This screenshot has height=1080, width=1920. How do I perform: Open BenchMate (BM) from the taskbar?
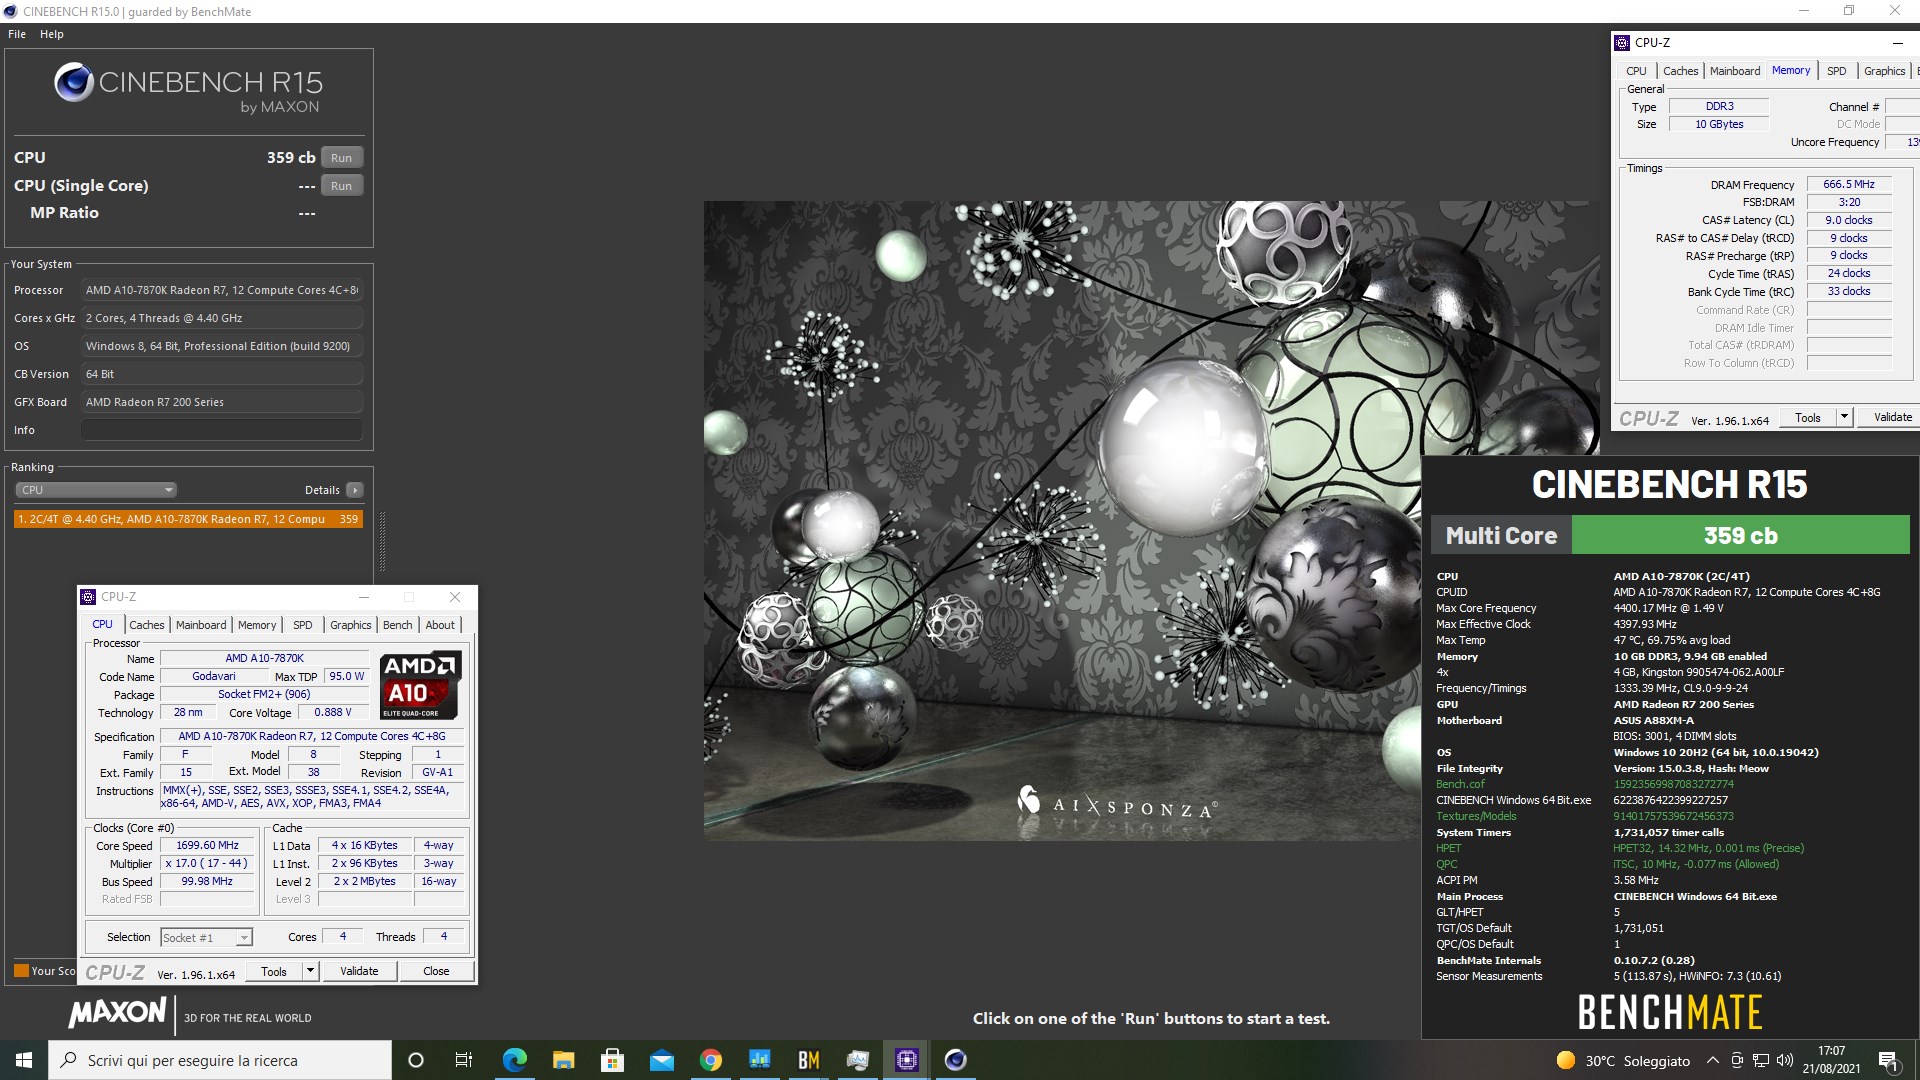coord(808,1060)
